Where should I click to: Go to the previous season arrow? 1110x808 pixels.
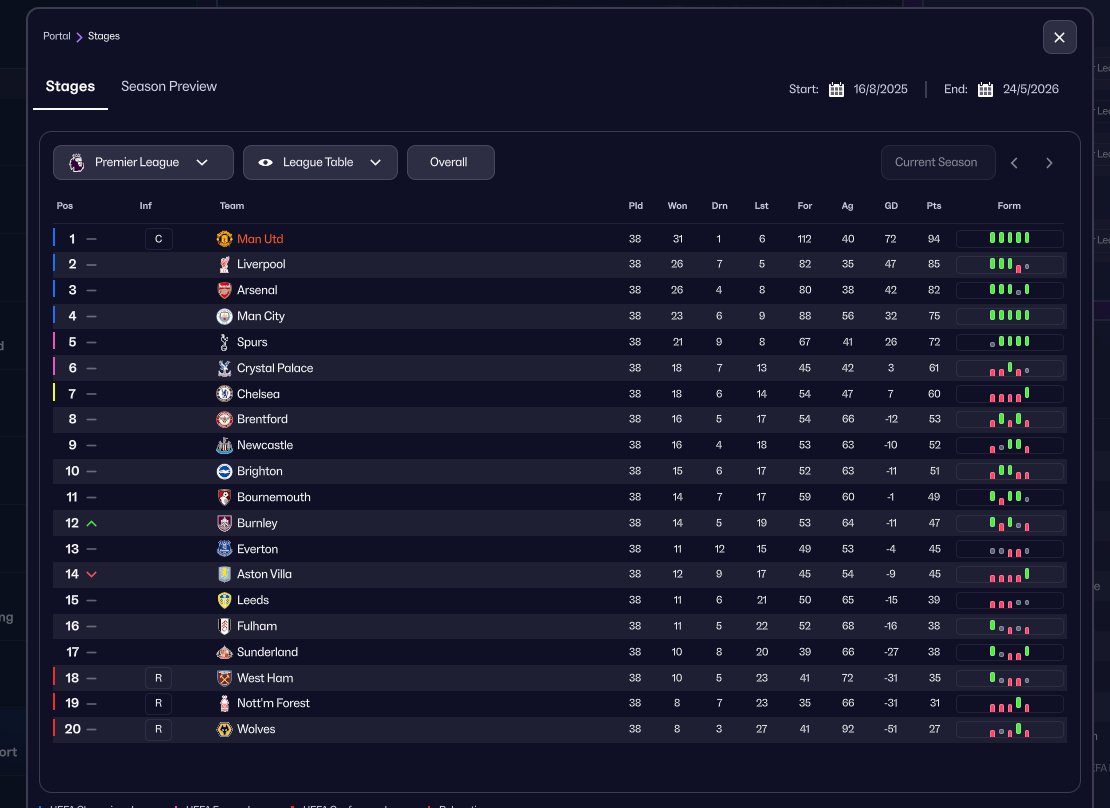pyautogui.click(x=1014, y=163)
